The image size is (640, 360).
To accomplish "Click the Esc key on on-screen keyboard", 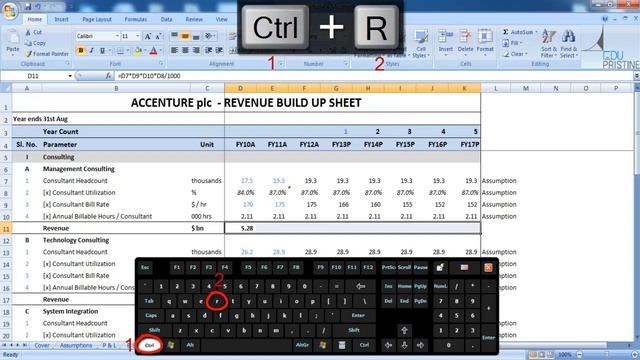I will pos(145,268).
